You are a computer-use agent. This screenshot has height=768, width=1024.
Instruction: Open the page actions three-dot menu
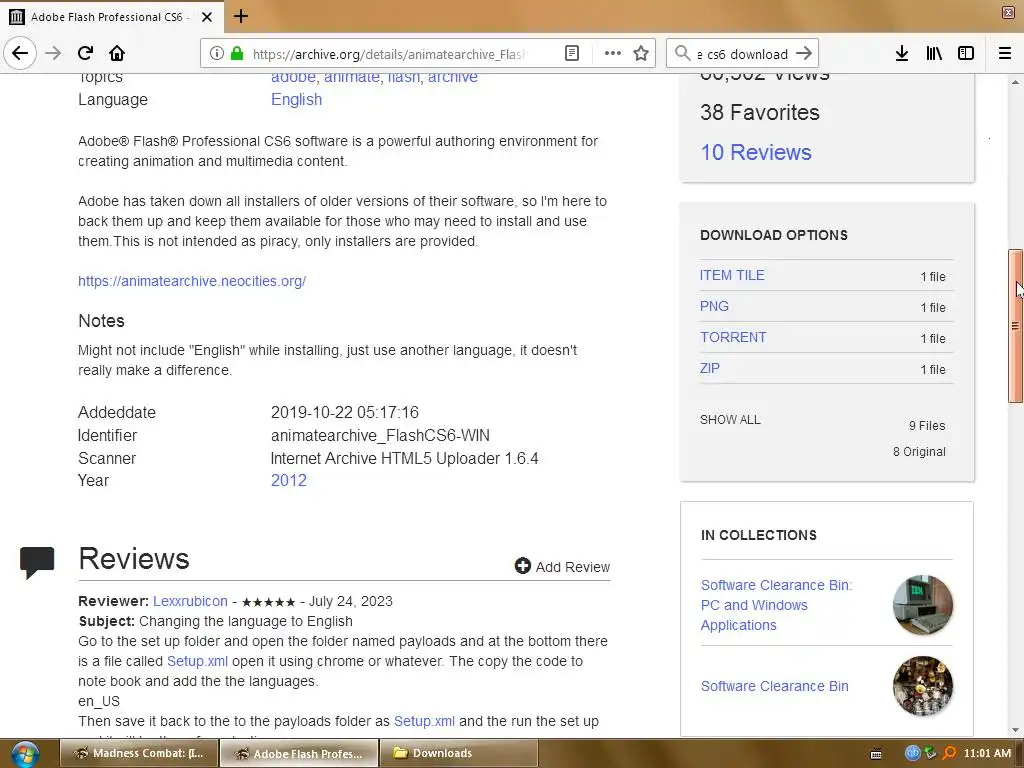(x=613, y=54)
